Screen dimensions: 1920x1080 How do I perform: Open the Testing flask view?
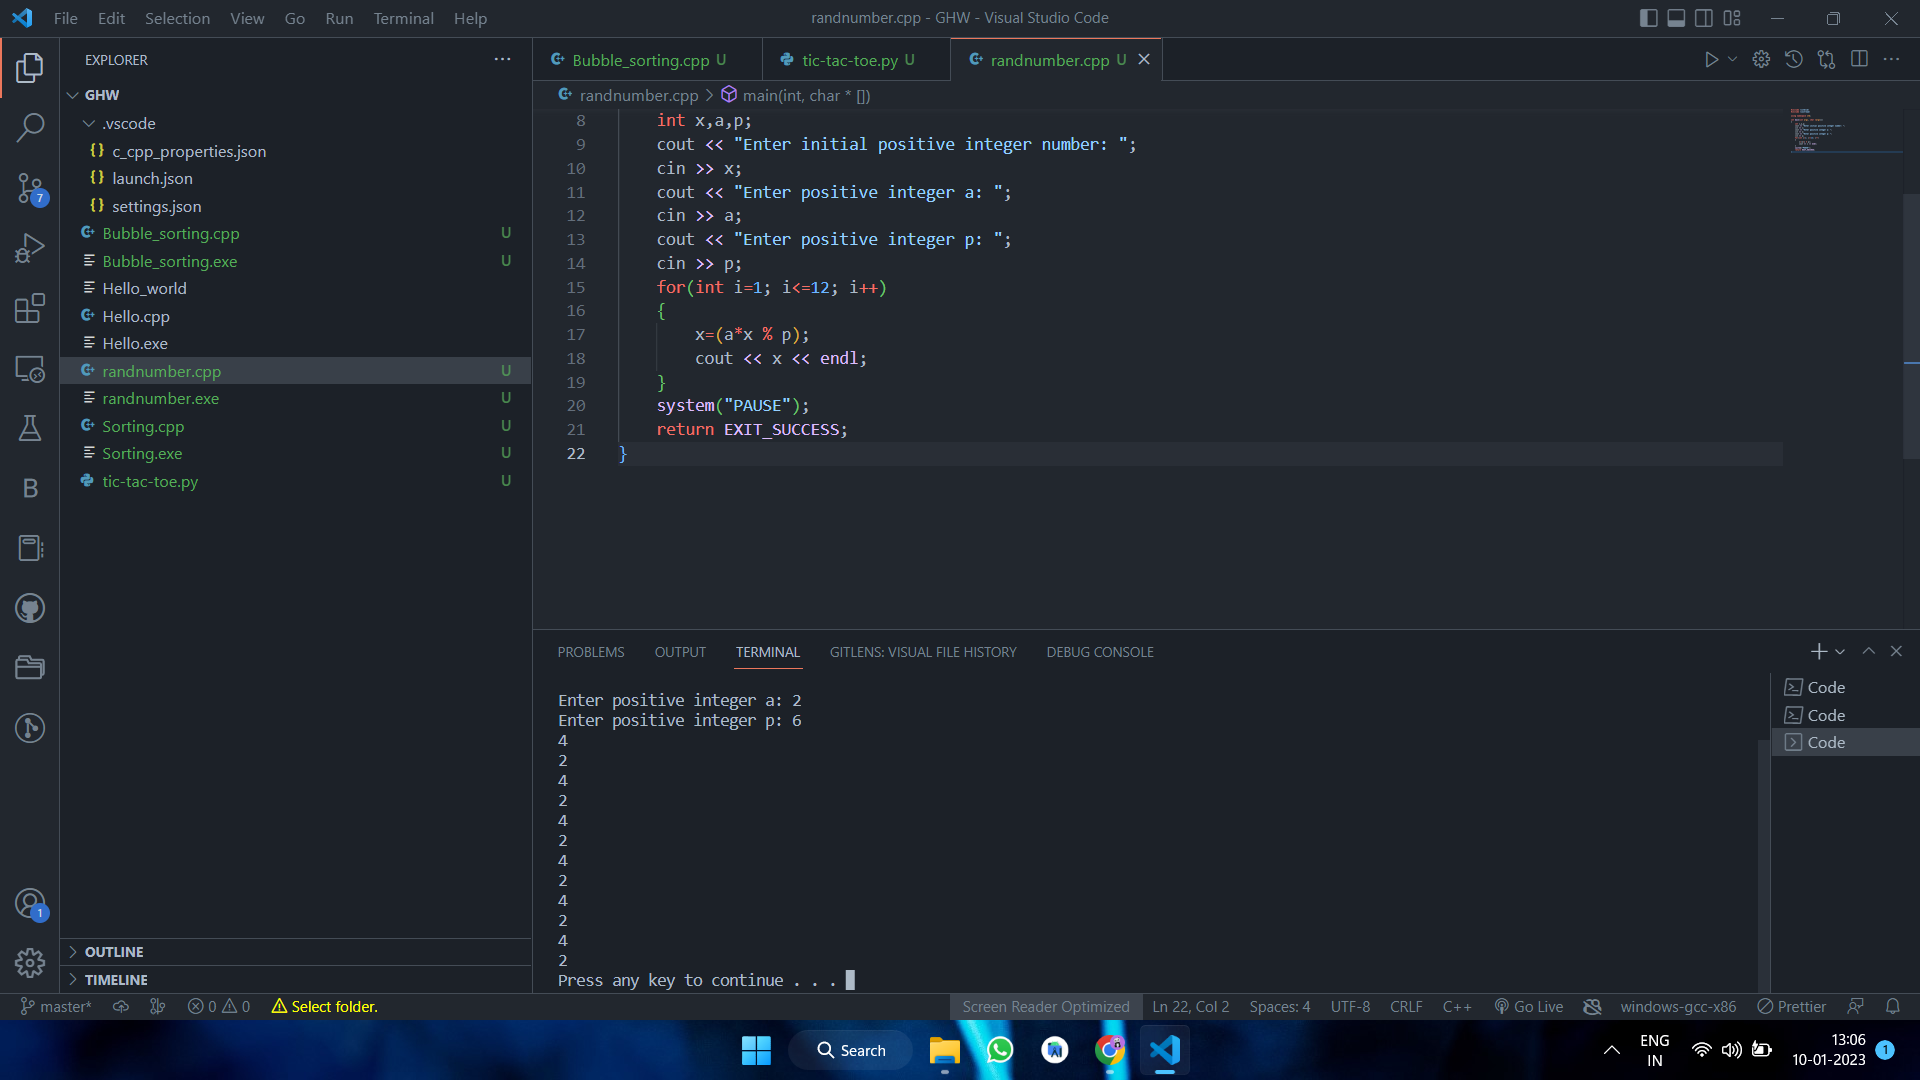tap(30, 428)
